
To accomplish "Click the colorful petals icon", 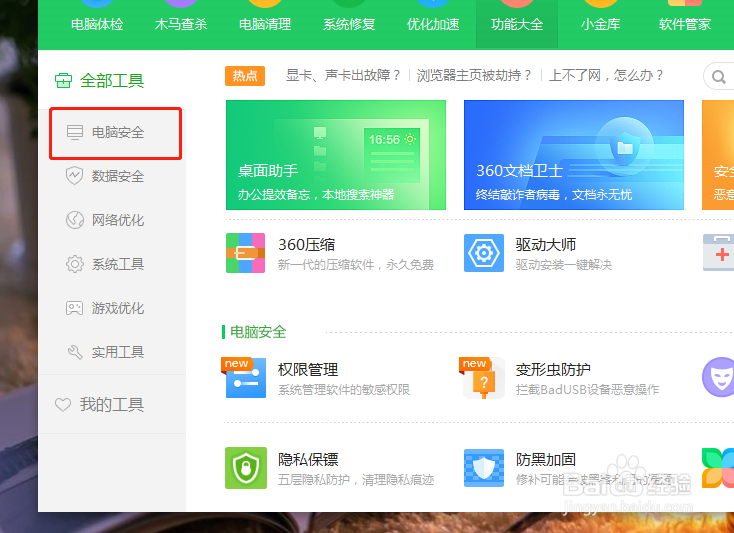I will [718, 468].
